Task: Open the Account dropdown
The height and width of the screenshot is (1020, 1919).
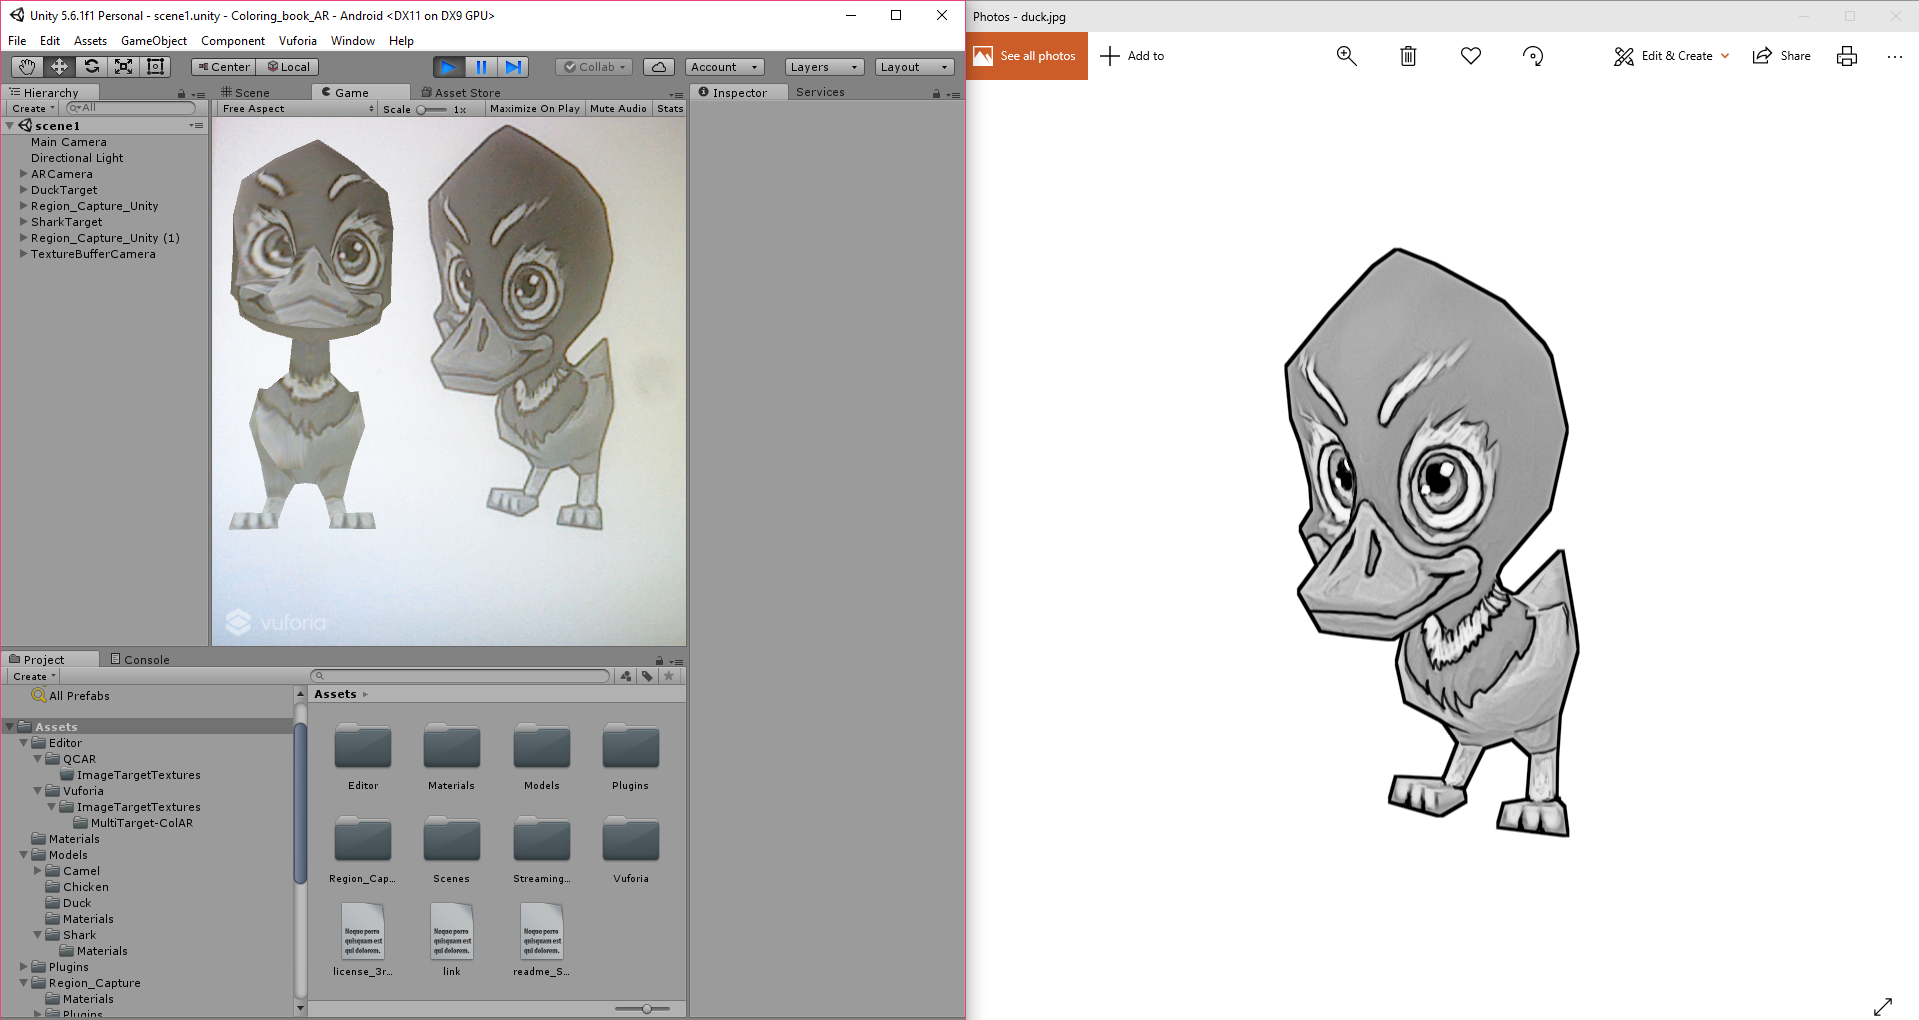Action: pos(725,67)
